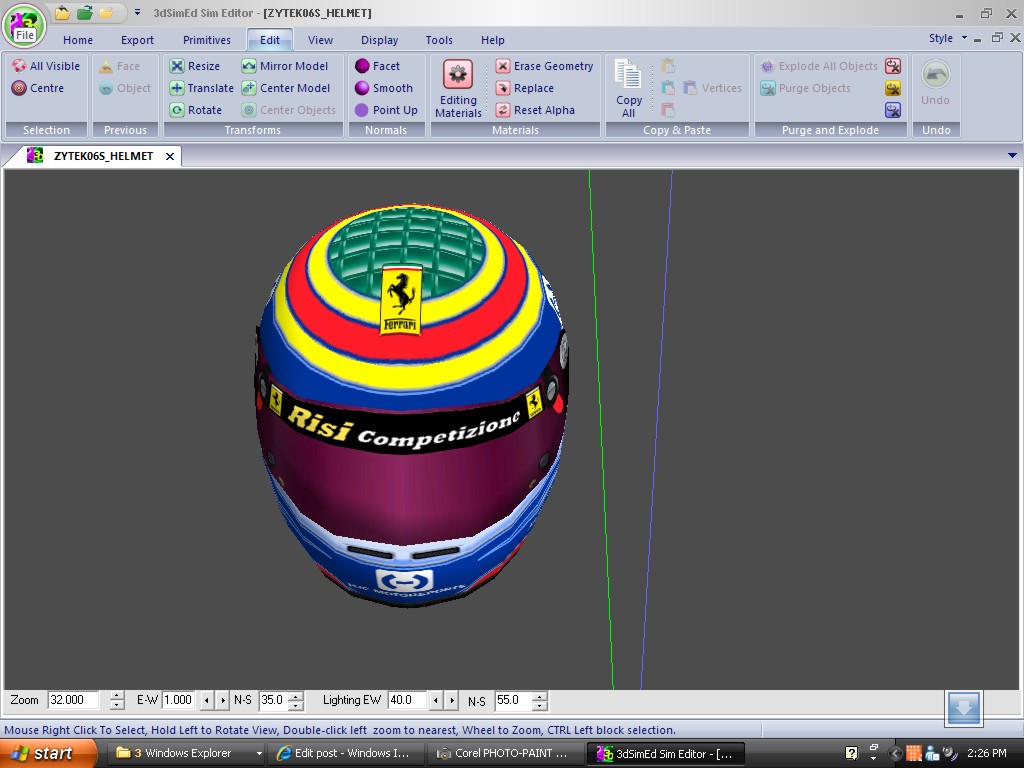The width and height of the screenshot is (1024, 768).
Task: Apply Facet normals
Action: pyautogui.click(x=377, y=66)
